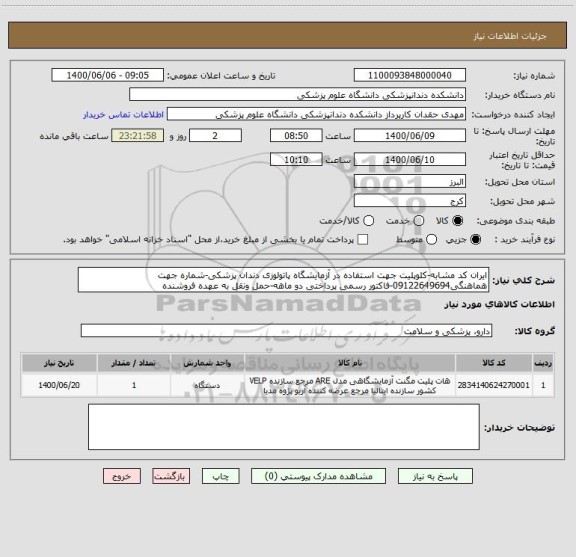
Task: Click the تاریخ نیاز column header
Action: click(59, 363)
